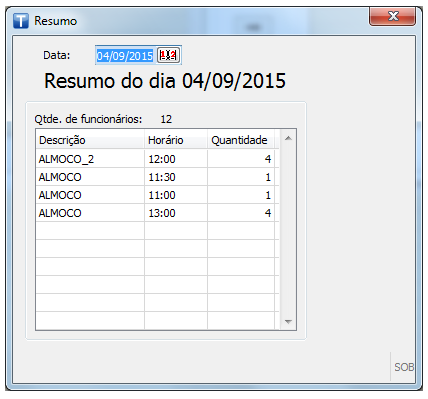This screenshot has width=428, height=399.
Task: Click the blue T application icon
Action: pos(21,21)
